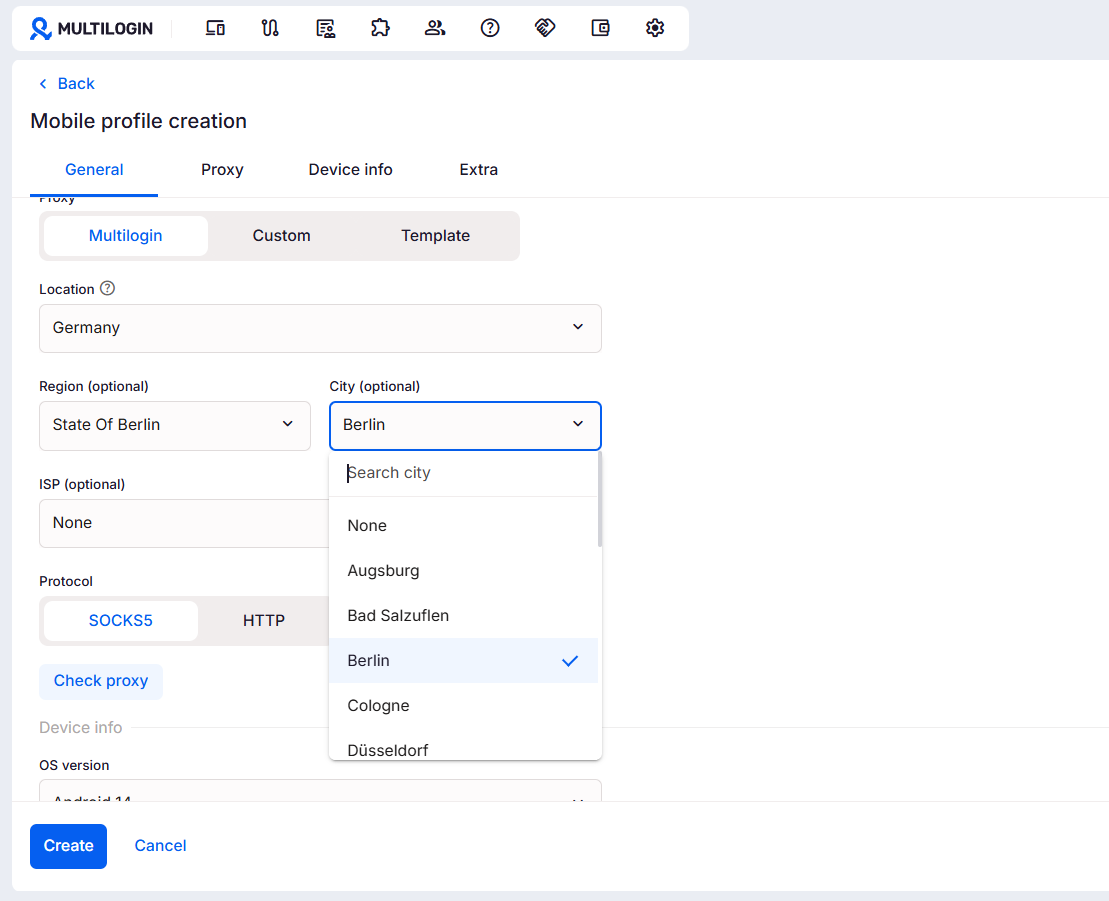Viewport: 1109px width, 901px height.
Task: Open the Region dropdown State Of Berlin
Action: (x=175, y=425)
